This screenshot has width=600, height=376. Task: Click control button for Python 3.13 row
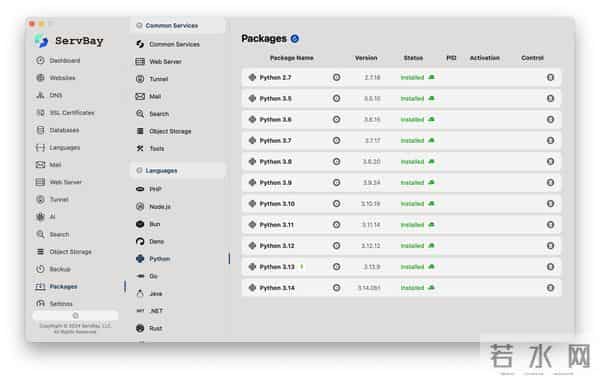pos(550,267)
